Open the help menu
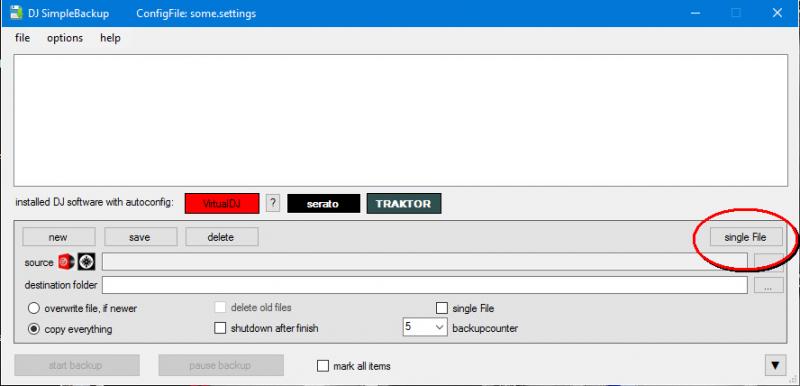The image size is (800, 386). pos(110,38)
